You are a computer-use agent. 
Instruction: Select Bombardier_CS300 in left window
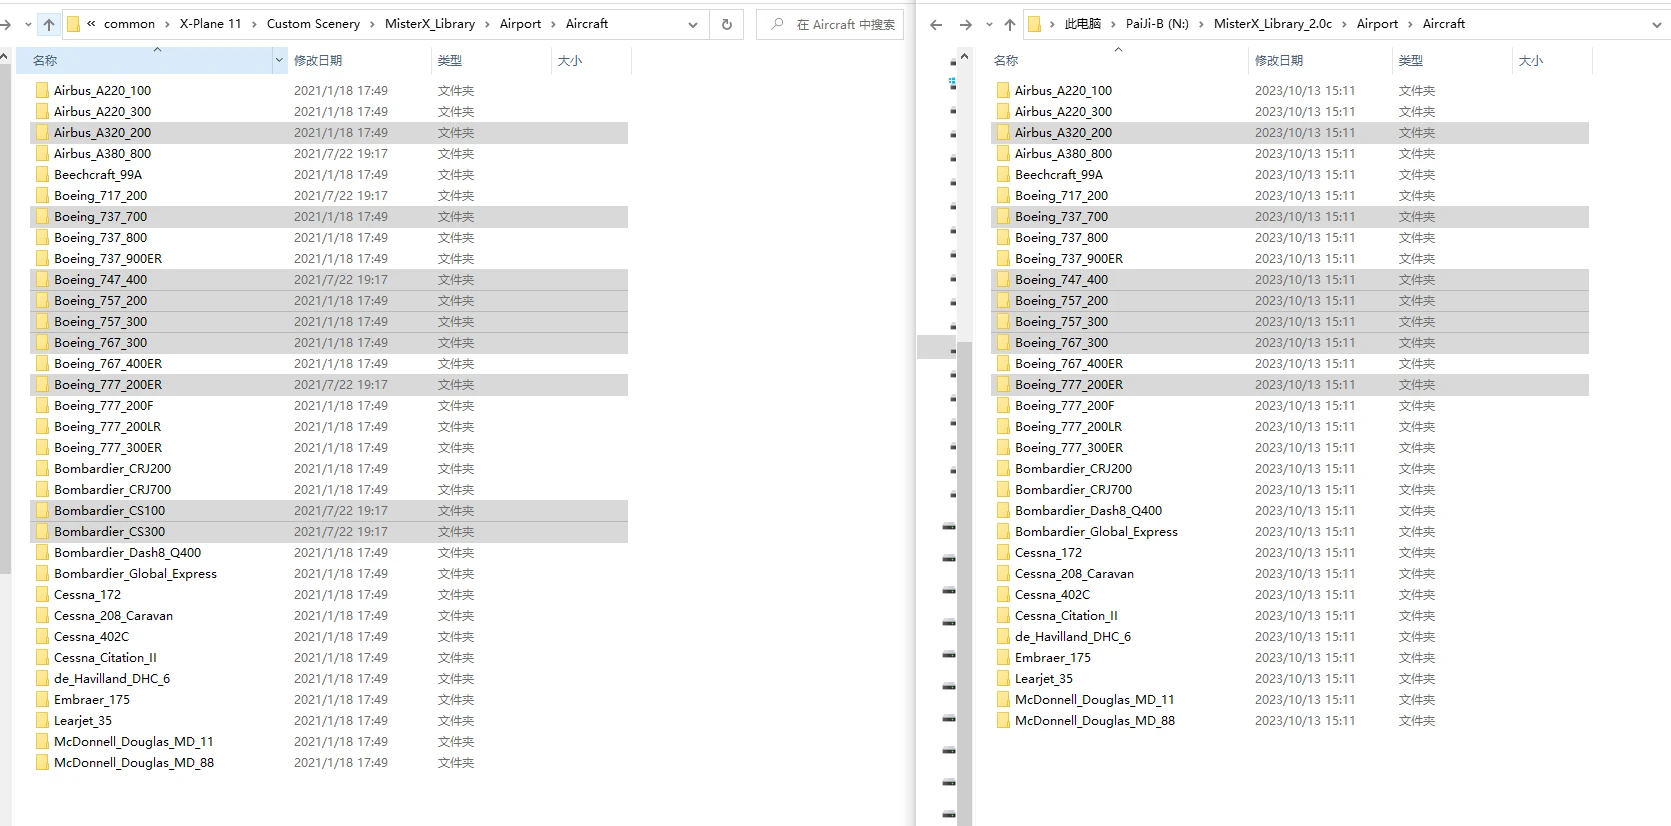[329, 531]
